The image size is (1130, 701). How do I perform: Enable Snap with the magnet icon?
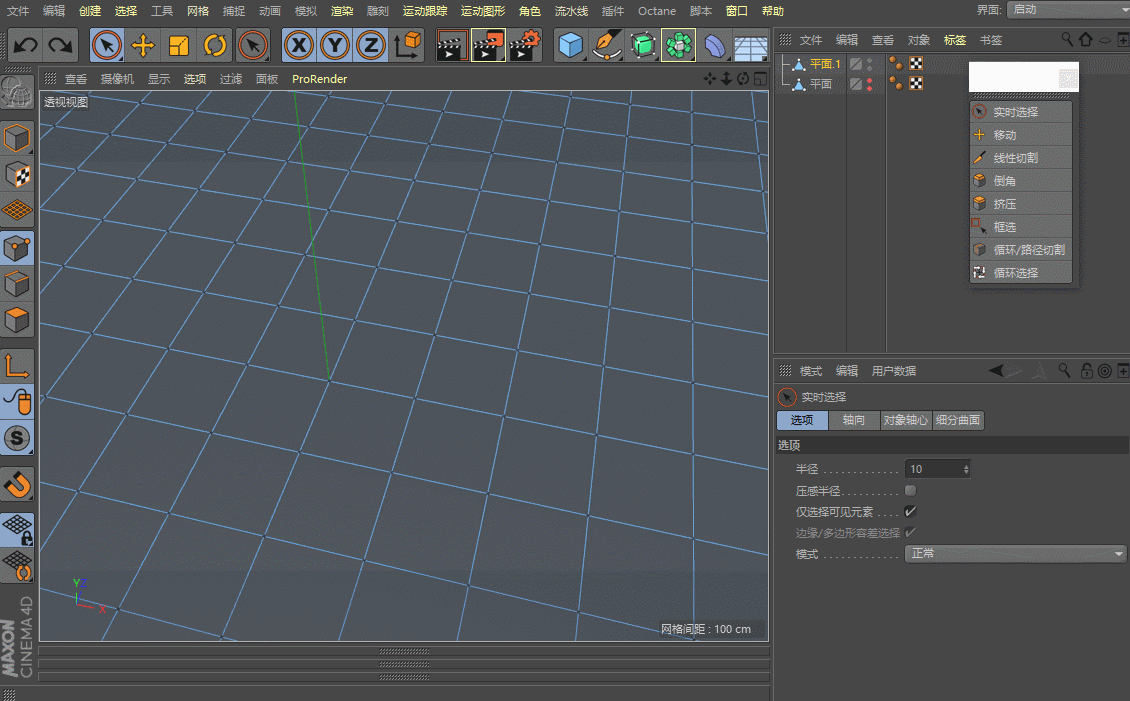coord(17,483)
